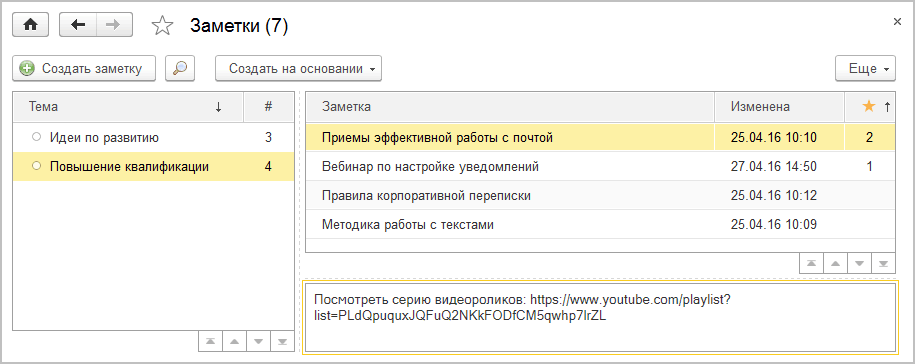915x364 pixels.
Task: Close the Заметки form
Action: (897, 22)
